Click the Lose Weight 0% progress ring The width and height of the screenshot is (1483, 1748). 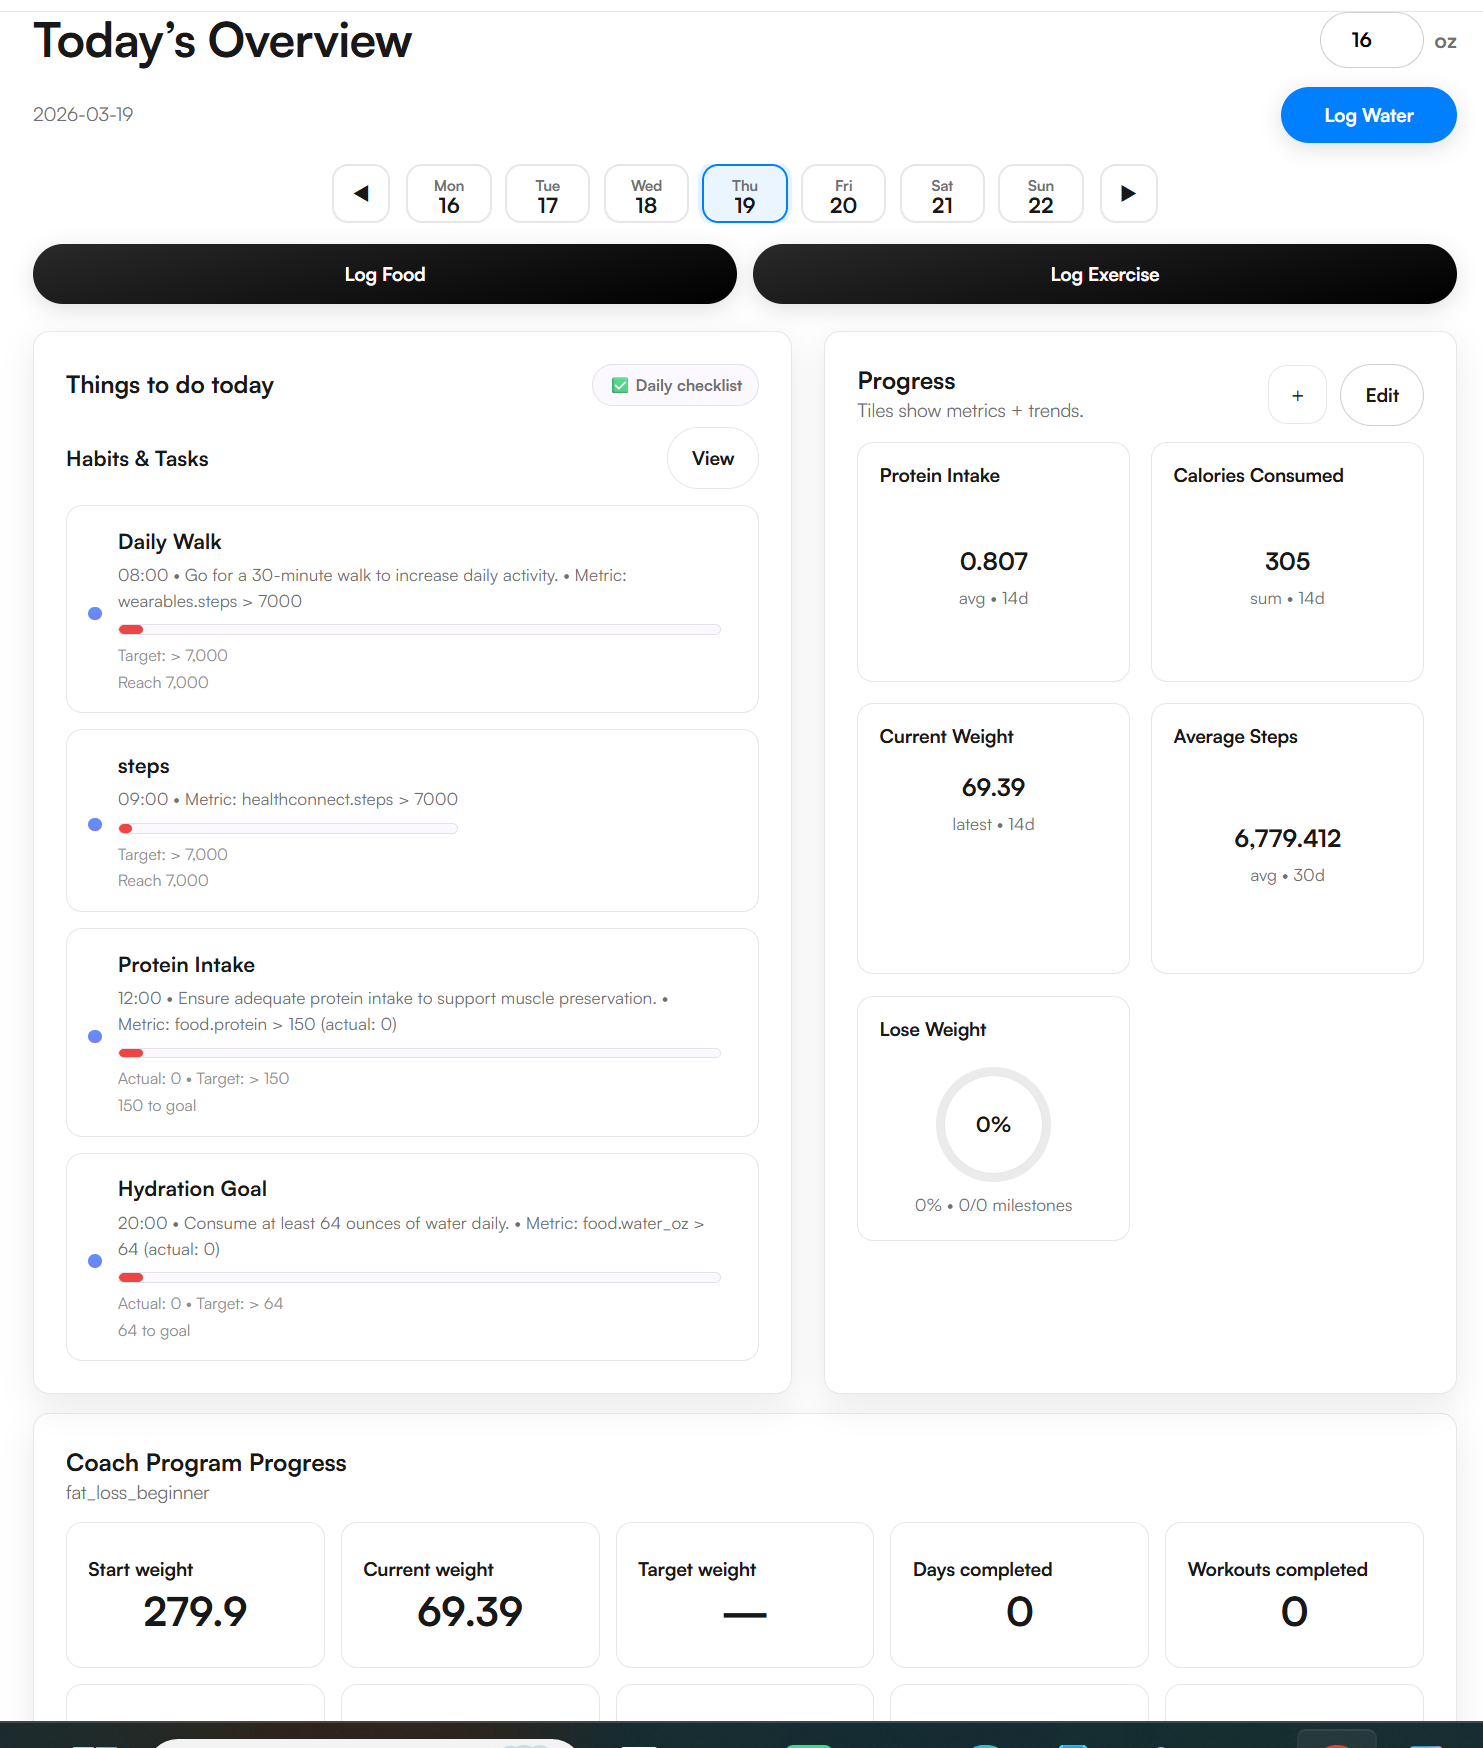pos(993,1124)
